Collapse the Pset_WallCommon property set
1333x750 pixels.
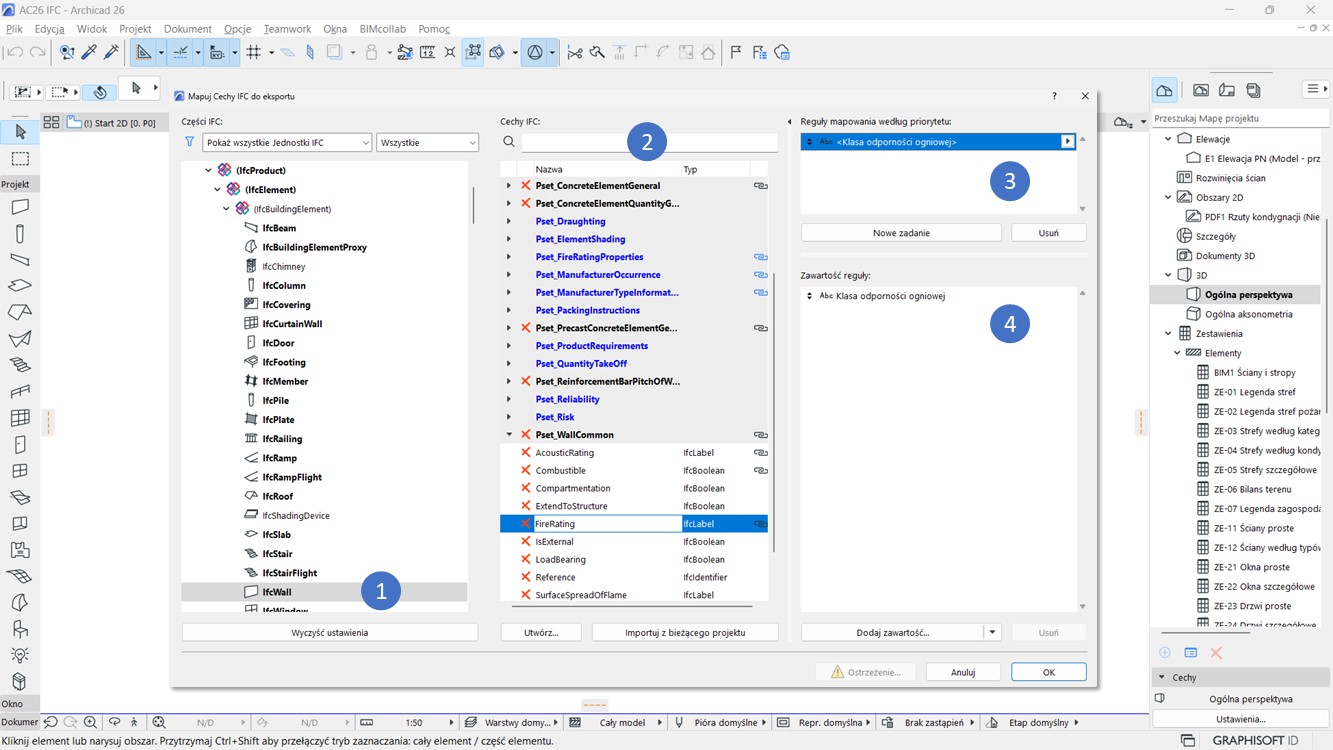[x=509, y=435]
